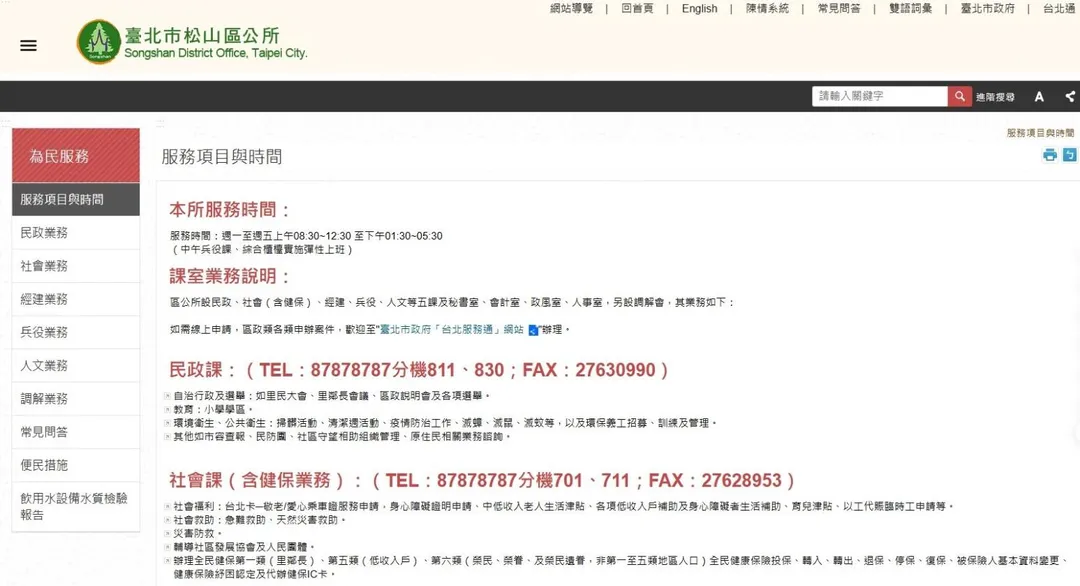This screenshot has height=586, width=1080.
Task: Open 常見問答 sidebar item
Action: click(x=76, y=432)
